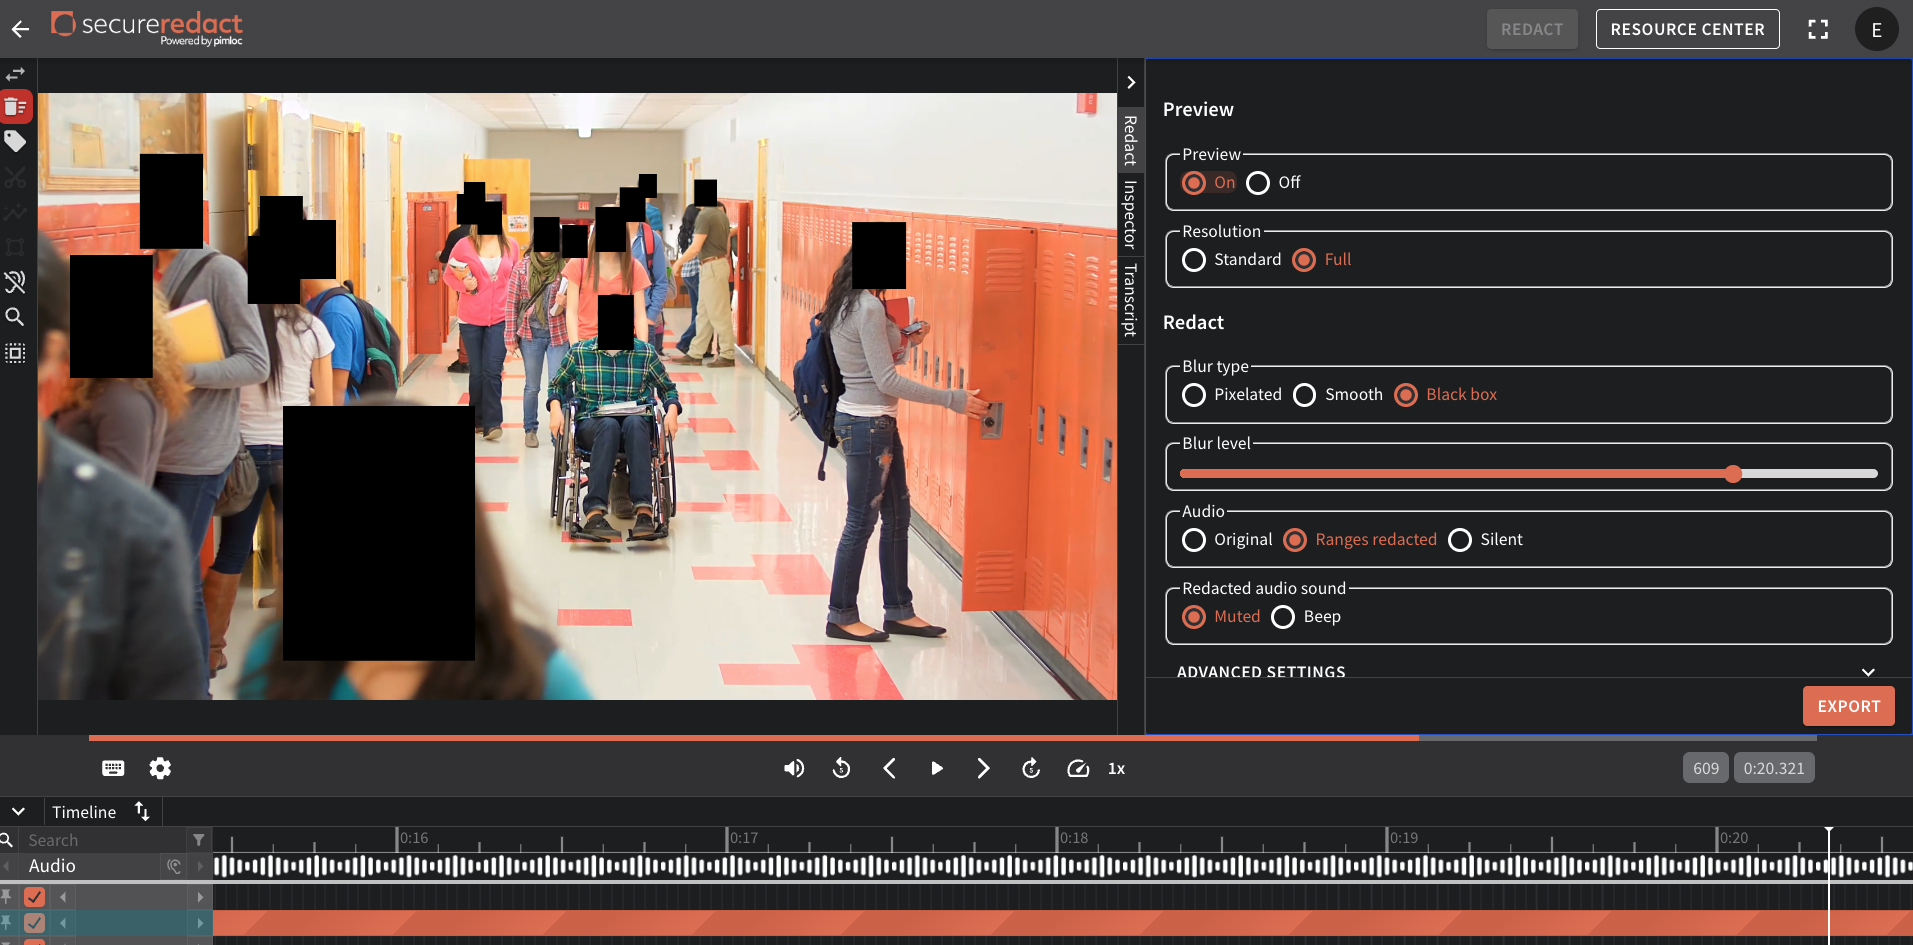Collapse the timeline panel chevron
This screenshot has width=1913, height=945.
[18, 811]
